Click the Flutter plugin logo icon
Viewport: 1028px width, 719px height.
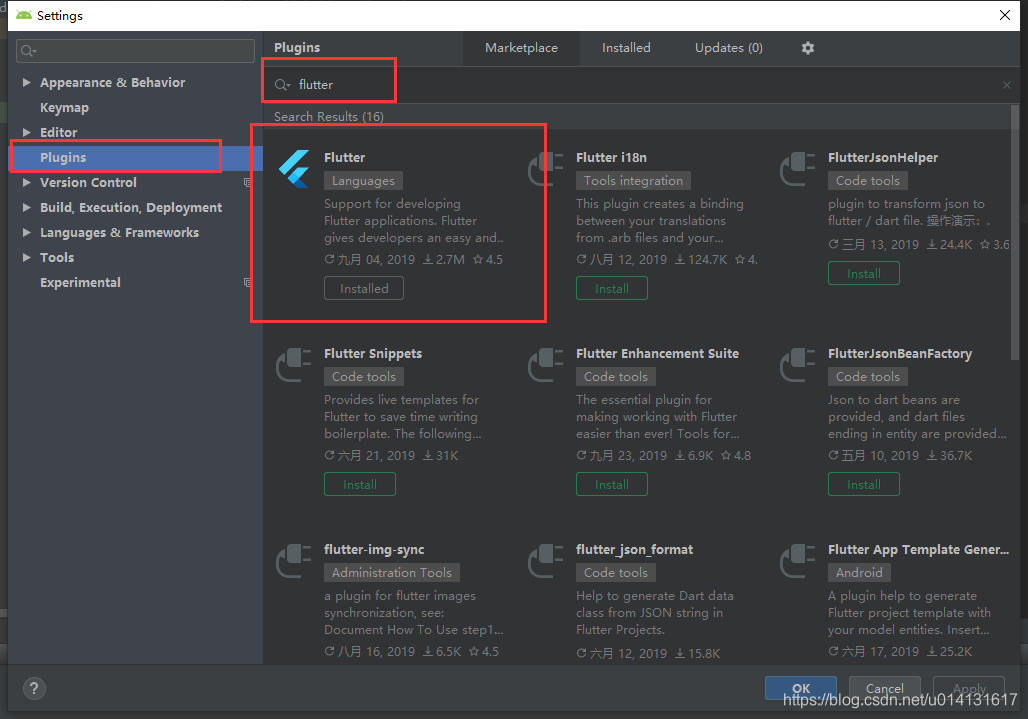tap(294, 168)
